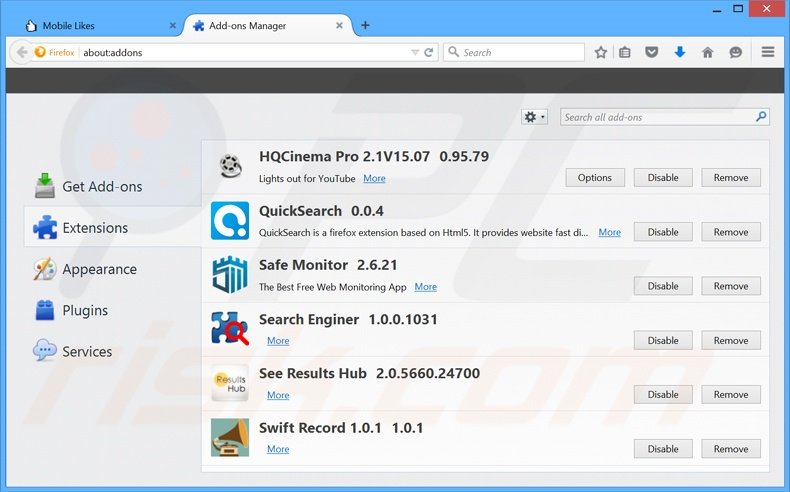Image resolution: width=790 pixels, height=492 pixels.
Task: Click the Swift Record gramophone icon
Action: pyautogui.click(x=230, y=437)
